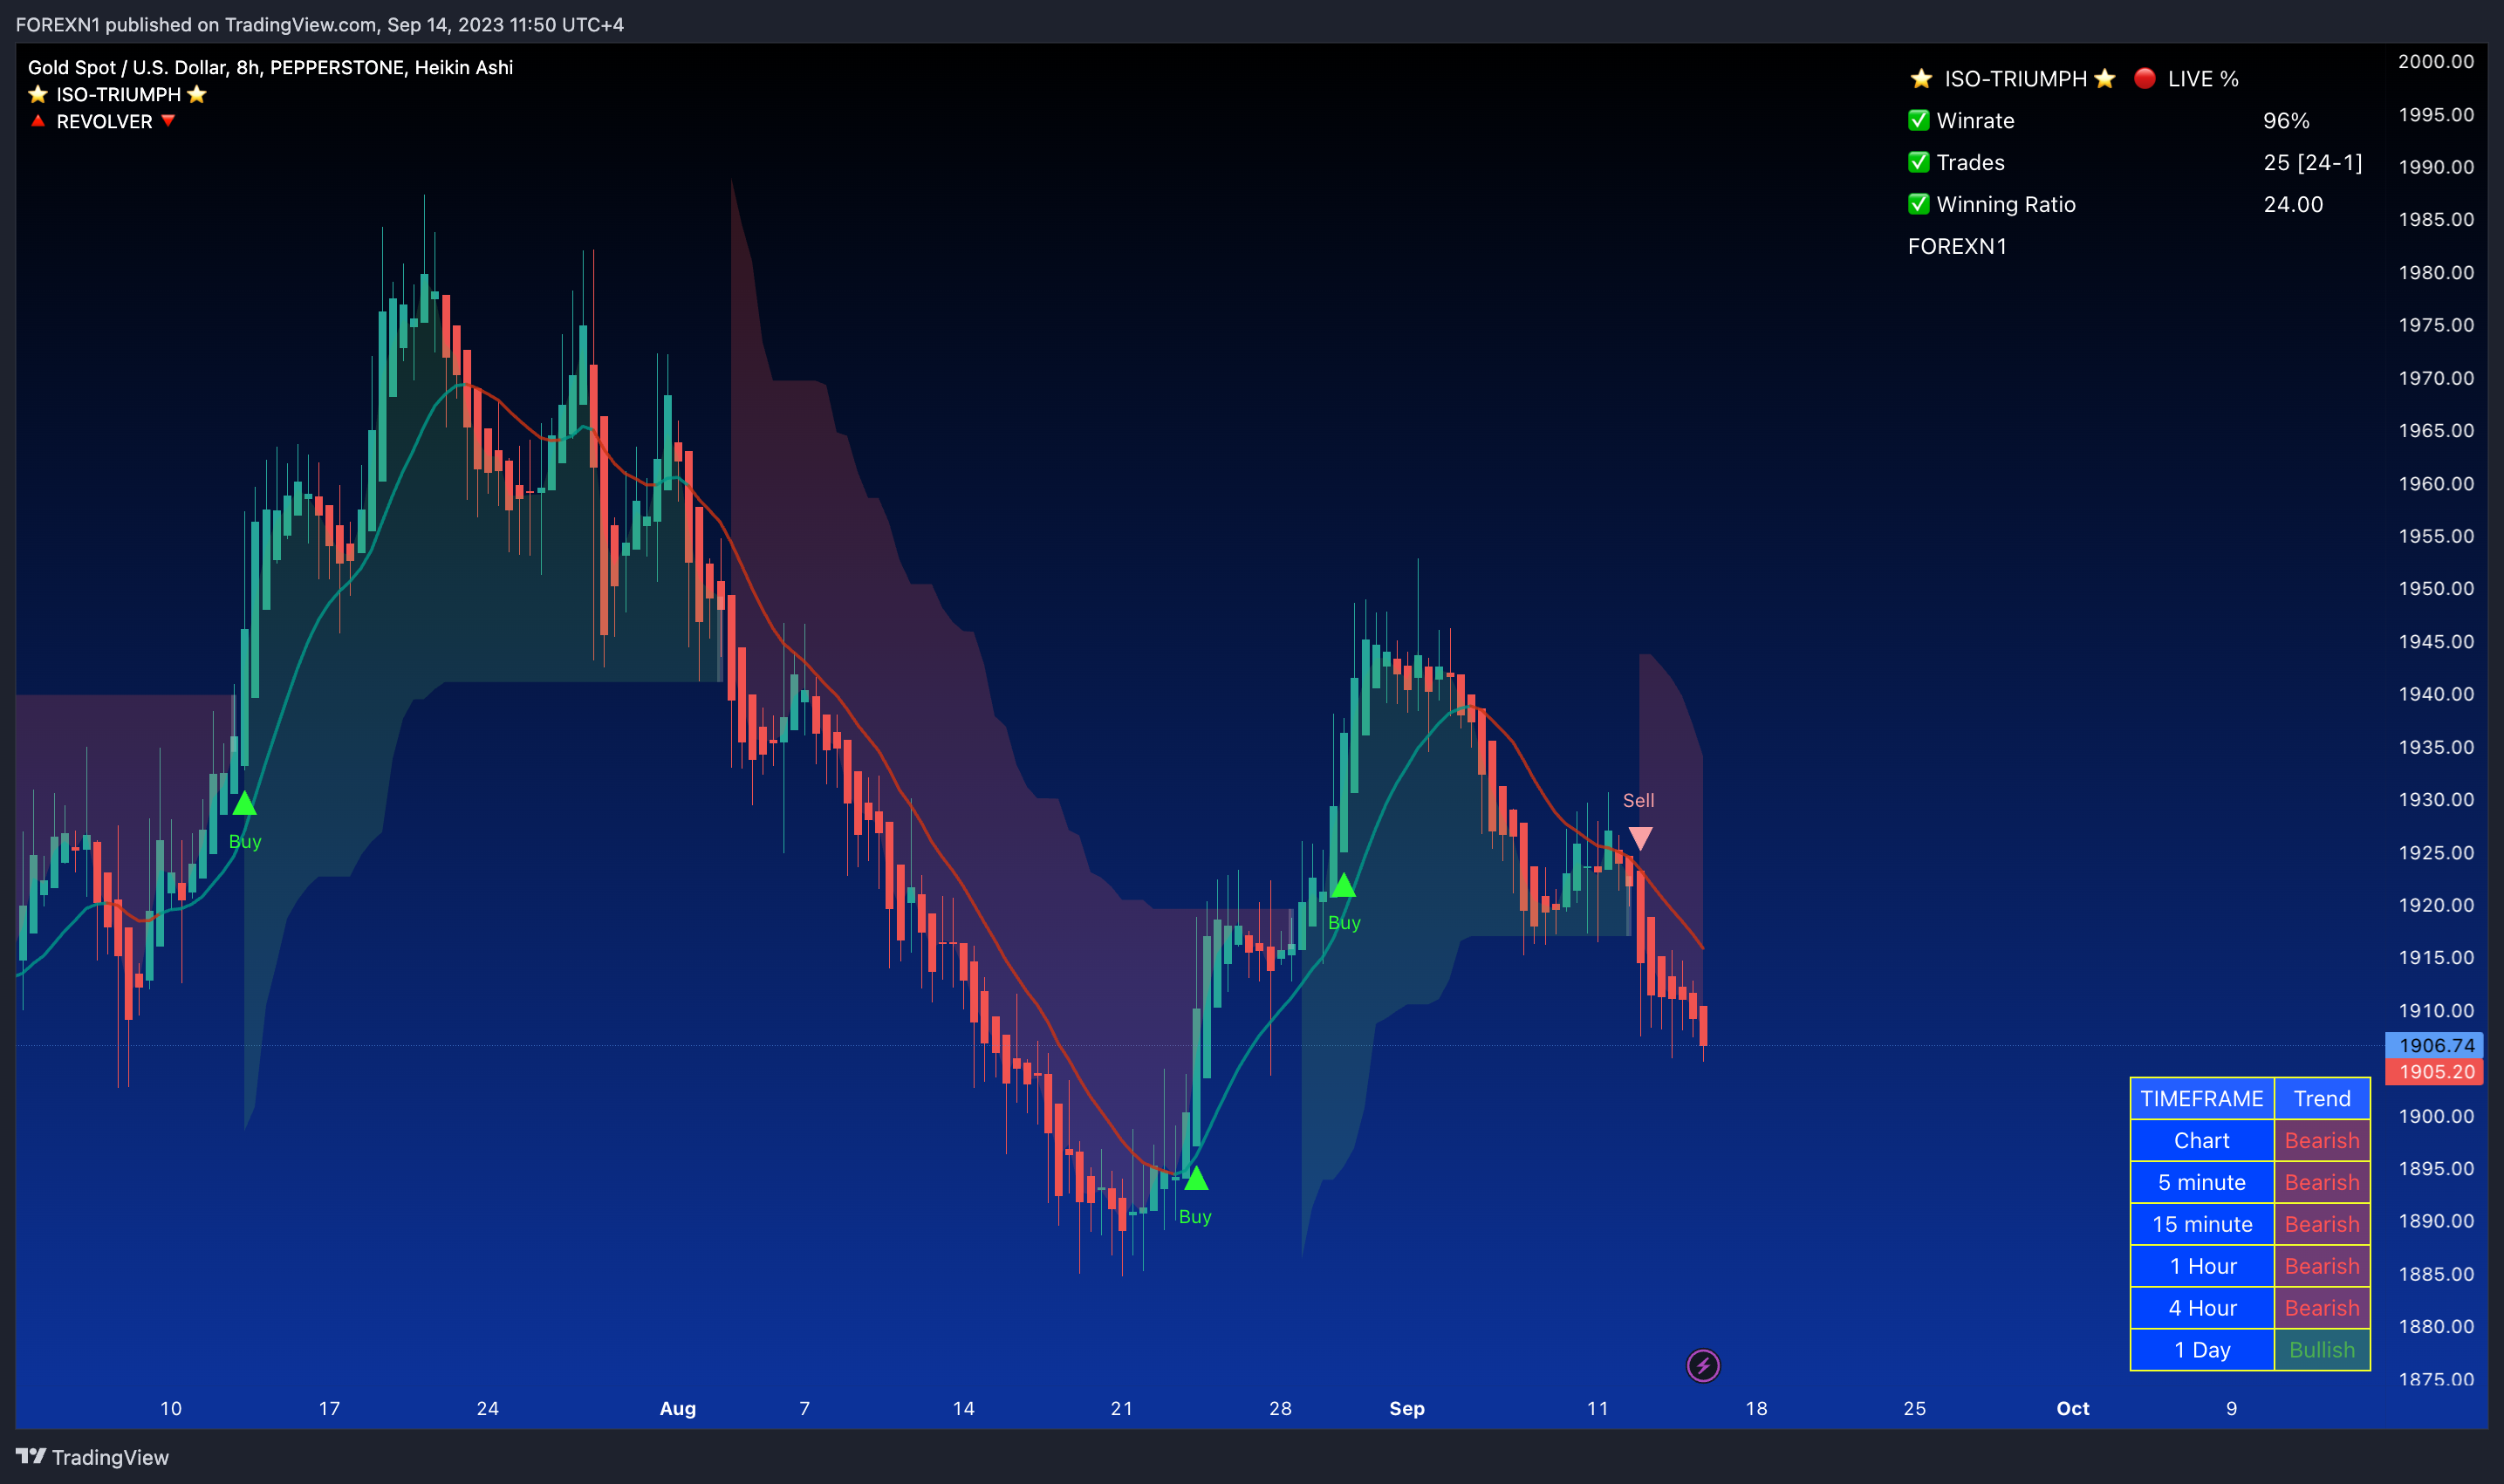The height and width of the screenshot is (1484, 2504).
Task: Click the 5 minute timeframe cell
Action: click(2201, 1182)
